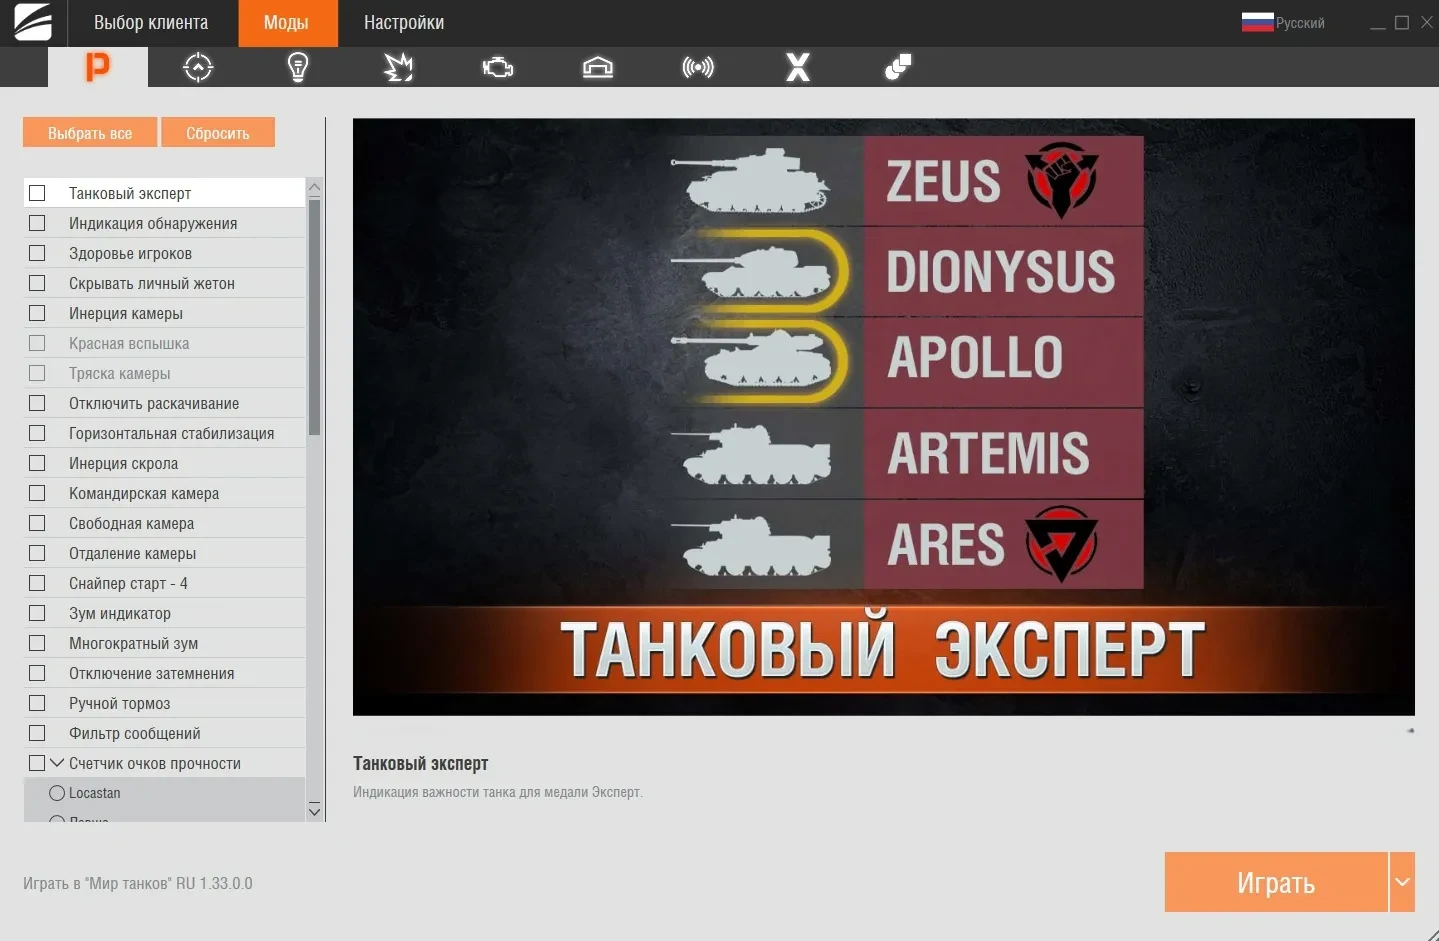Tick the Индикация обнаружения checkbox
1439x941 pixels.
click(38, 223)
